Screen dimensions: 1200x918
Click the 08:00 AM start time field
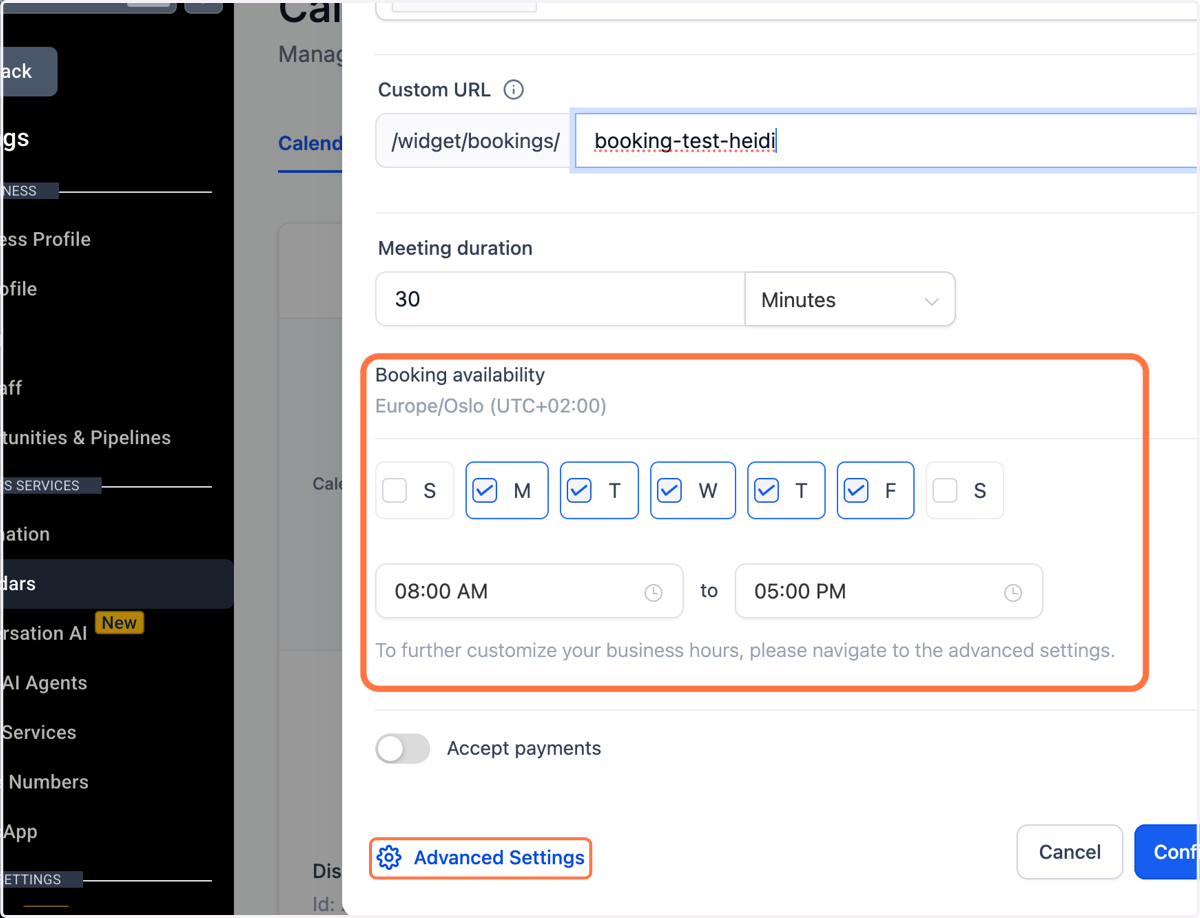click(x=529, y=591)
